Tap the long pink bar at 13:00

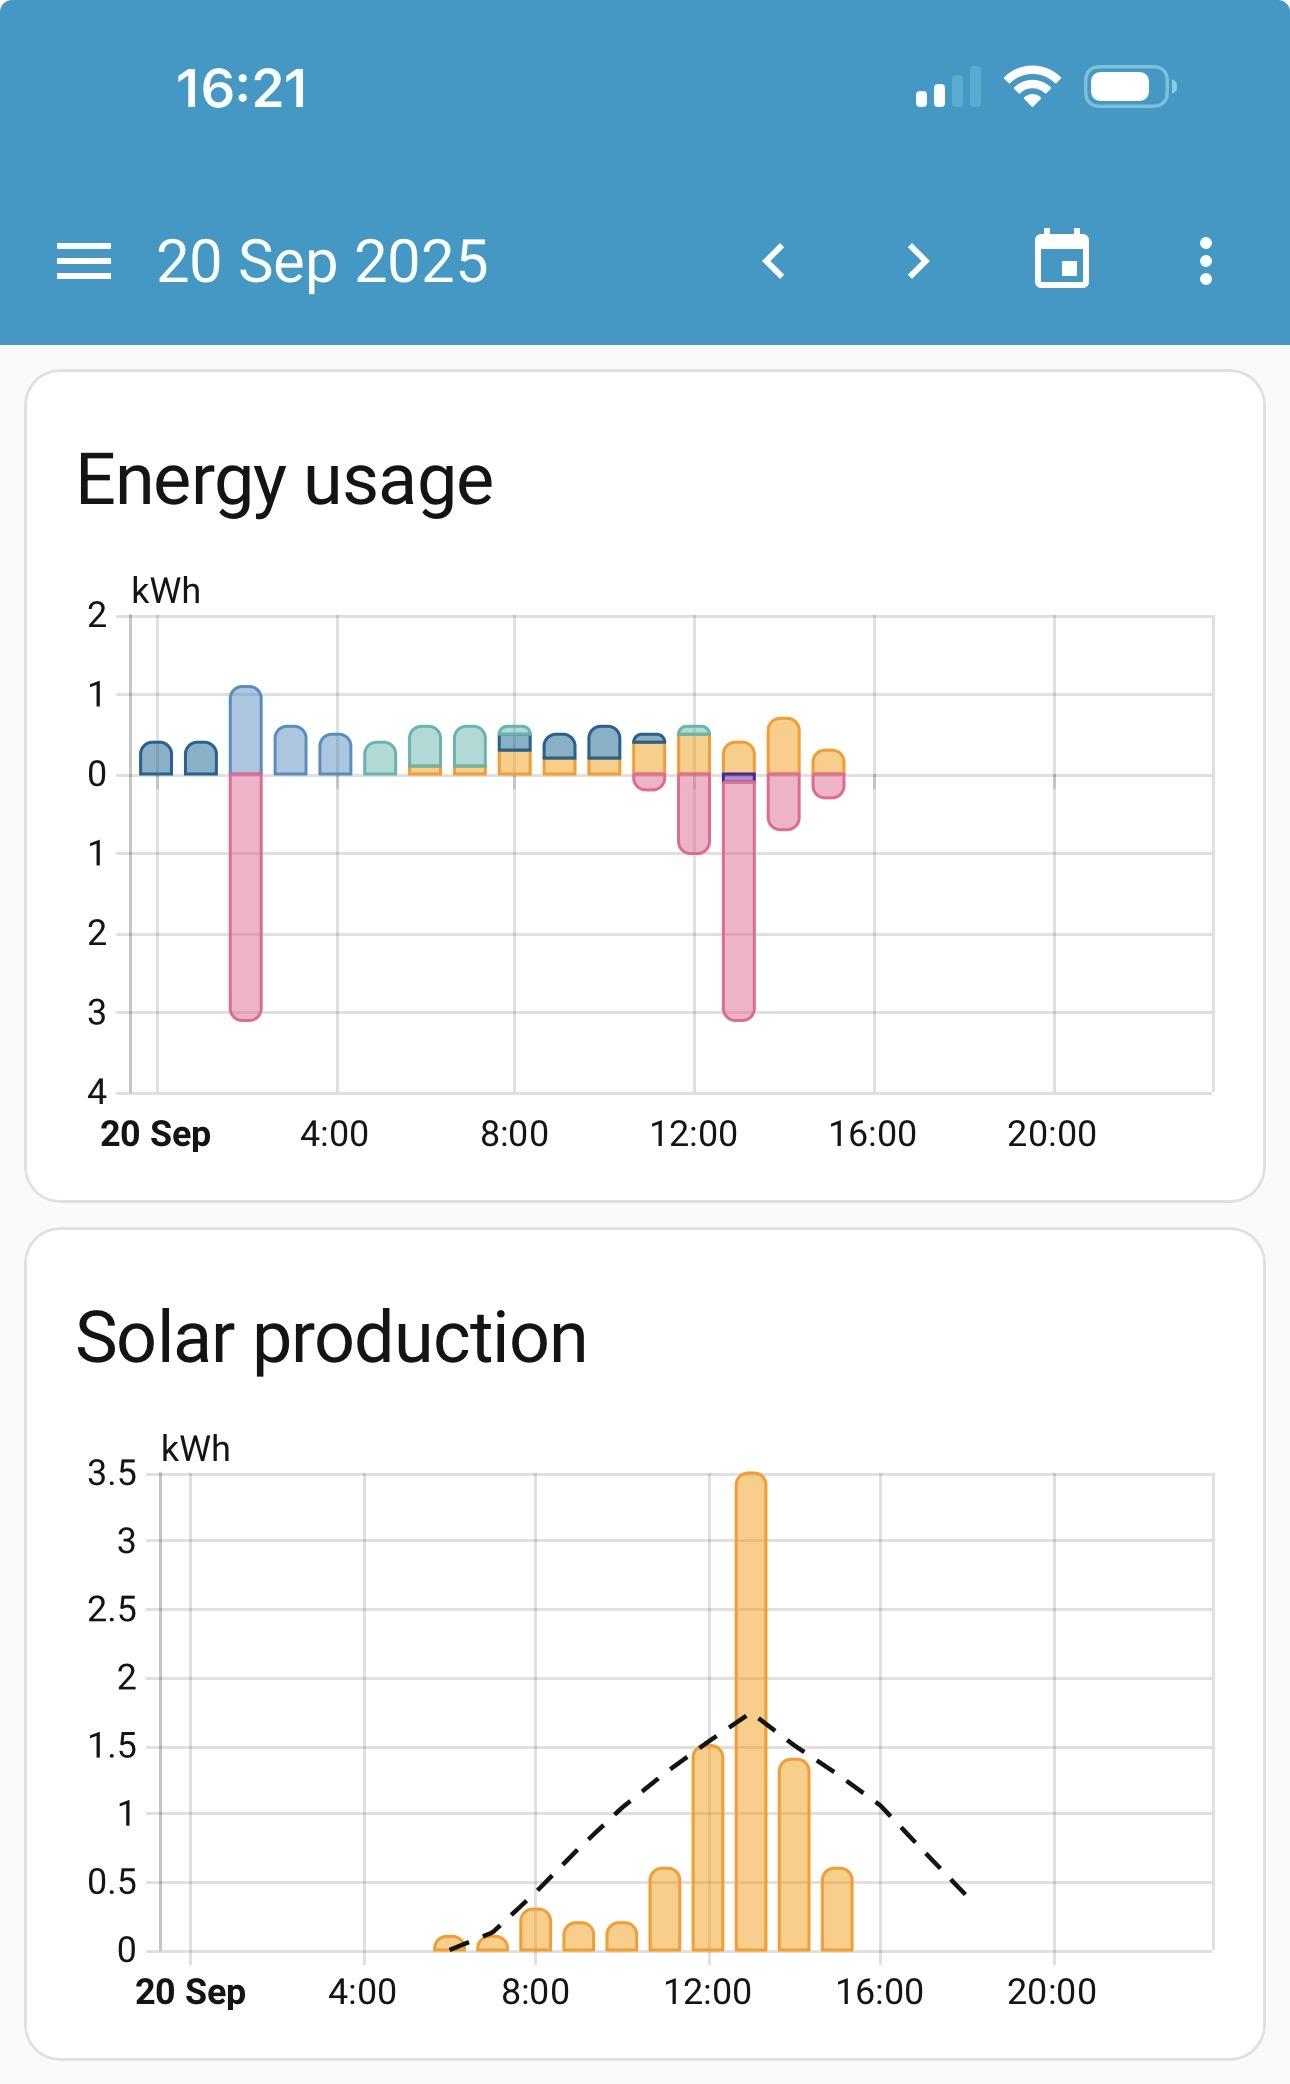pos(739,900)
